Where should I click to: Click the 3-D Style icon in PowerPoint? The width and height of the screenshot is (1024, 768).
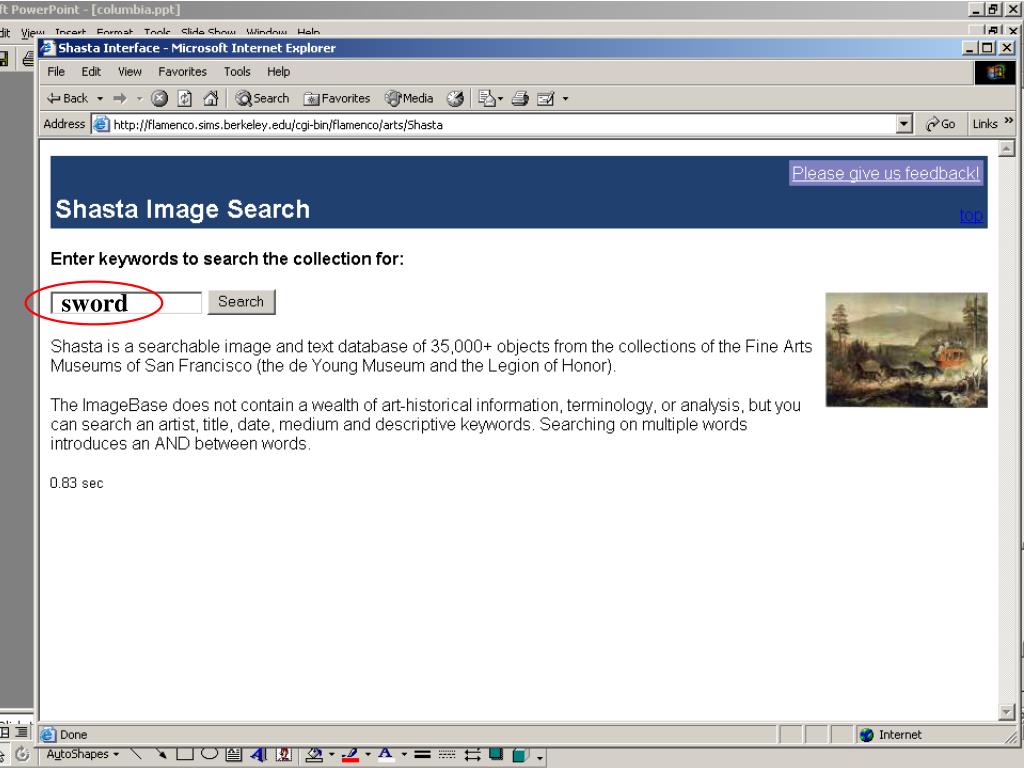click(520, 755)
